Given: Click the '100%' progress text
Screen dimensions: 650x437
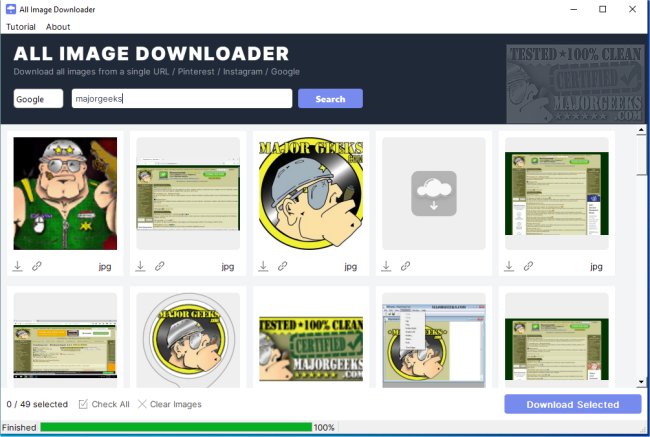Looking at the screenshot, I should point(324,427).
